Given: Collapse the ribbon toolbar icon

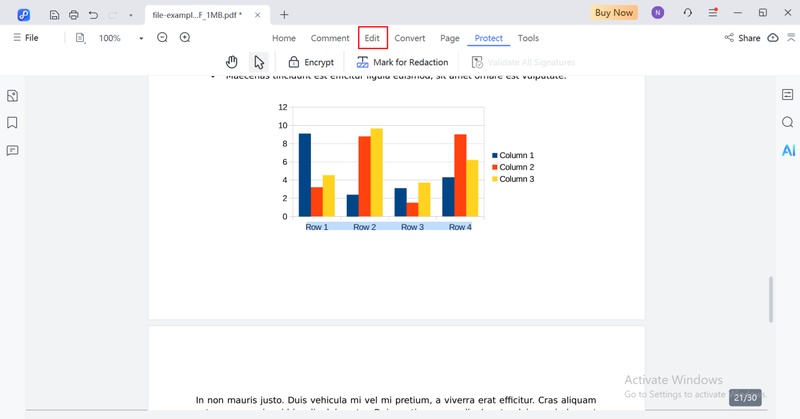Looking at the screenshot, I should pyautogui.click(x=791, y=37).
